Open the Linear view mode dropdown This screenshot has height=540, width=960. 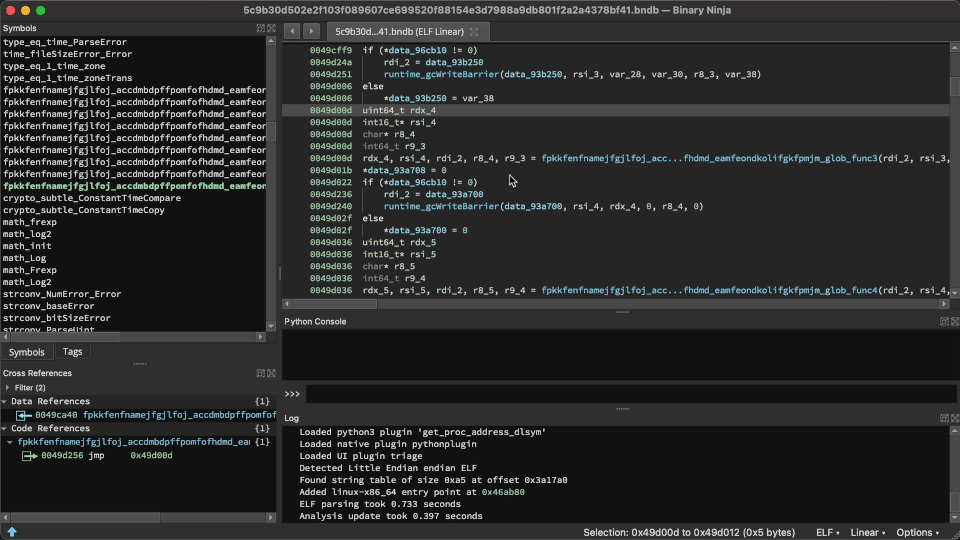click(x=868, y=532)
